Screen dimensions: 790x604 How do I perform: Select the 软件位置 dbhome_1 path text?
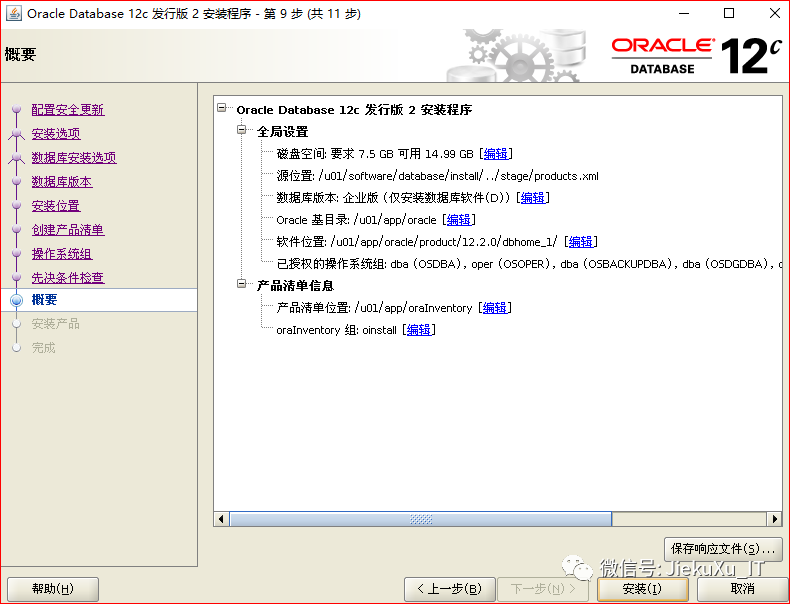click(417, 242)
